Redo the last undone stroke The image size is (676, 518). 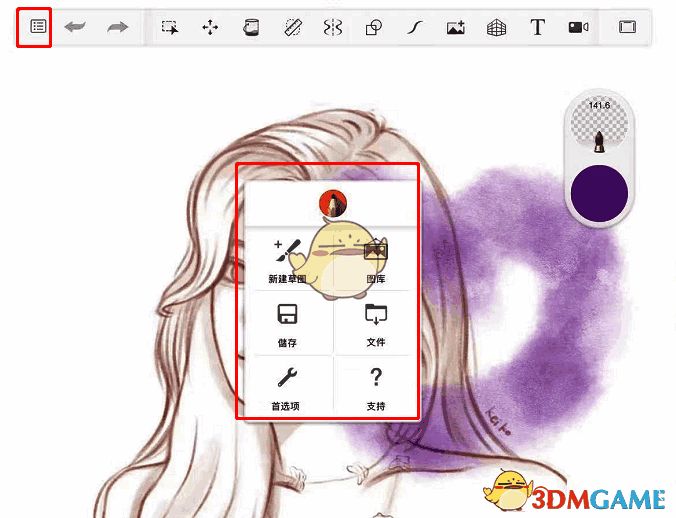[x=118, y=27]
